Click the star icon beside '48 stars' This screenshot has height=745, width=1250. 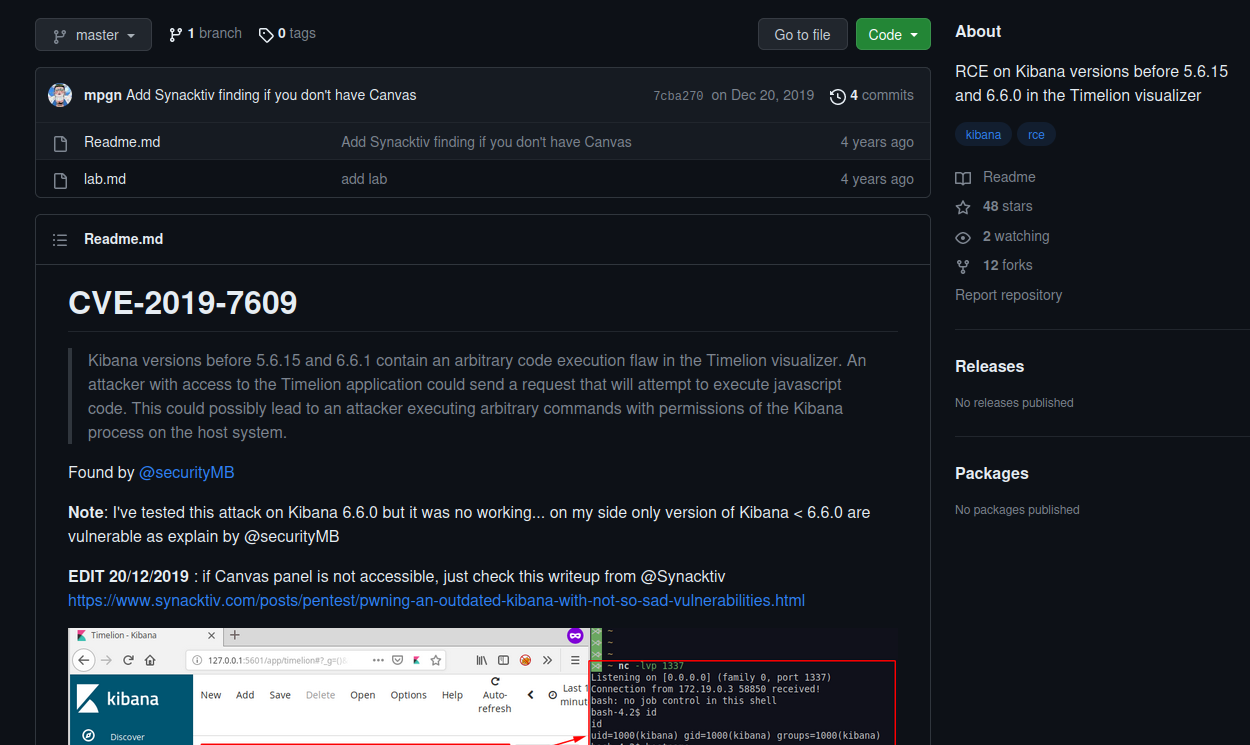963,207
